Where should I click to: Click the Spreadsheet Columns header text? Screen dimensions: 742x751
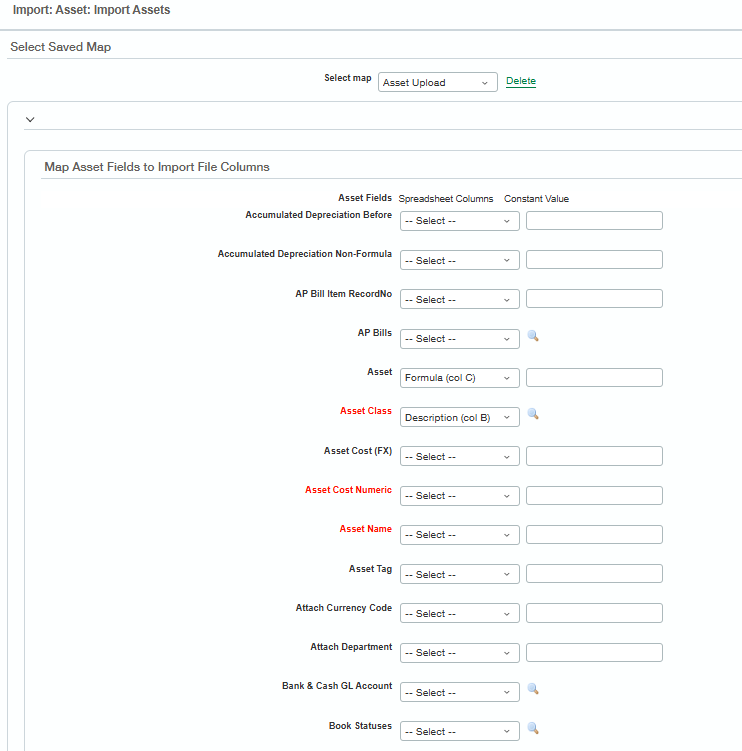tap(445, 199)
